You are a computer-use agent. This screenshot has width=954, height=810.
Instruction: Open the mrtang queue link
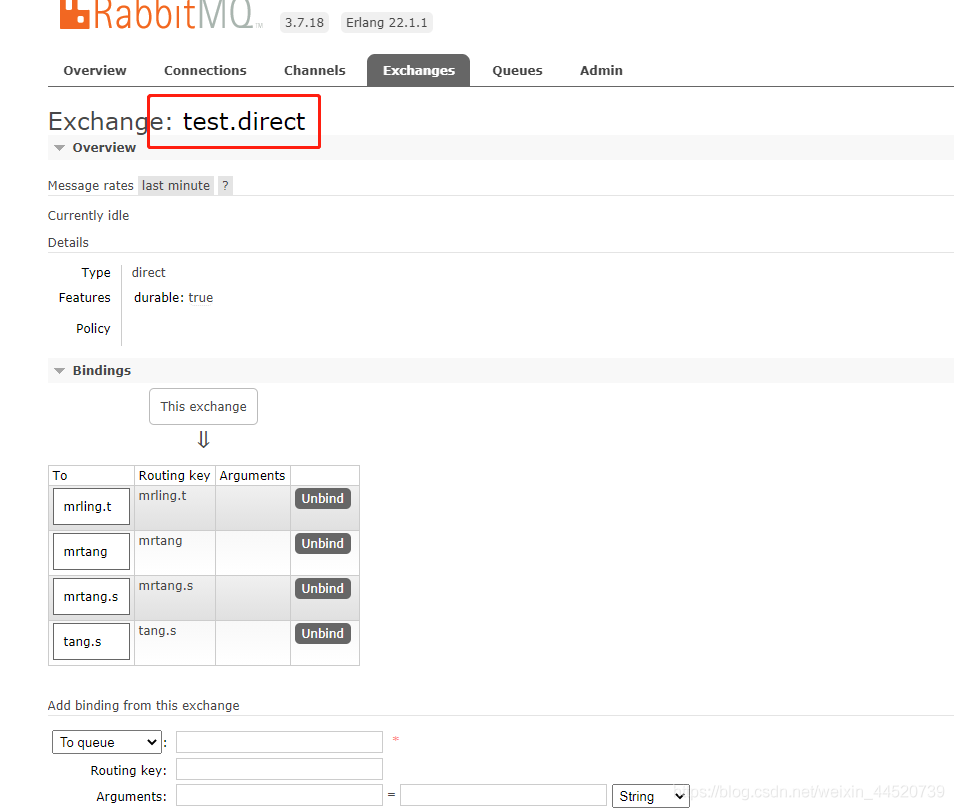[x=91, y=551]
